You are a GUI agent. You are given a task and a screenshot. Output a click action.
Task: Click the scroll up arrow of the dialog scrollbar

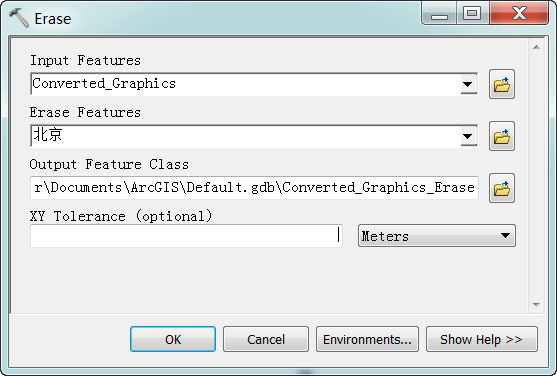(x=536, y=47)
